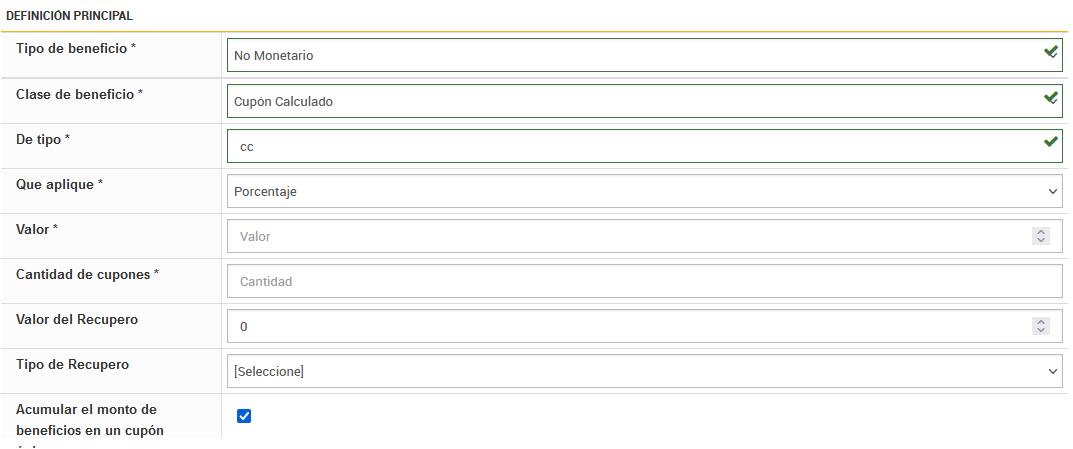Click the green checkmark in De tipo field
The height and width of the screenshot is (449, 1073).
tap(1050, 142)
